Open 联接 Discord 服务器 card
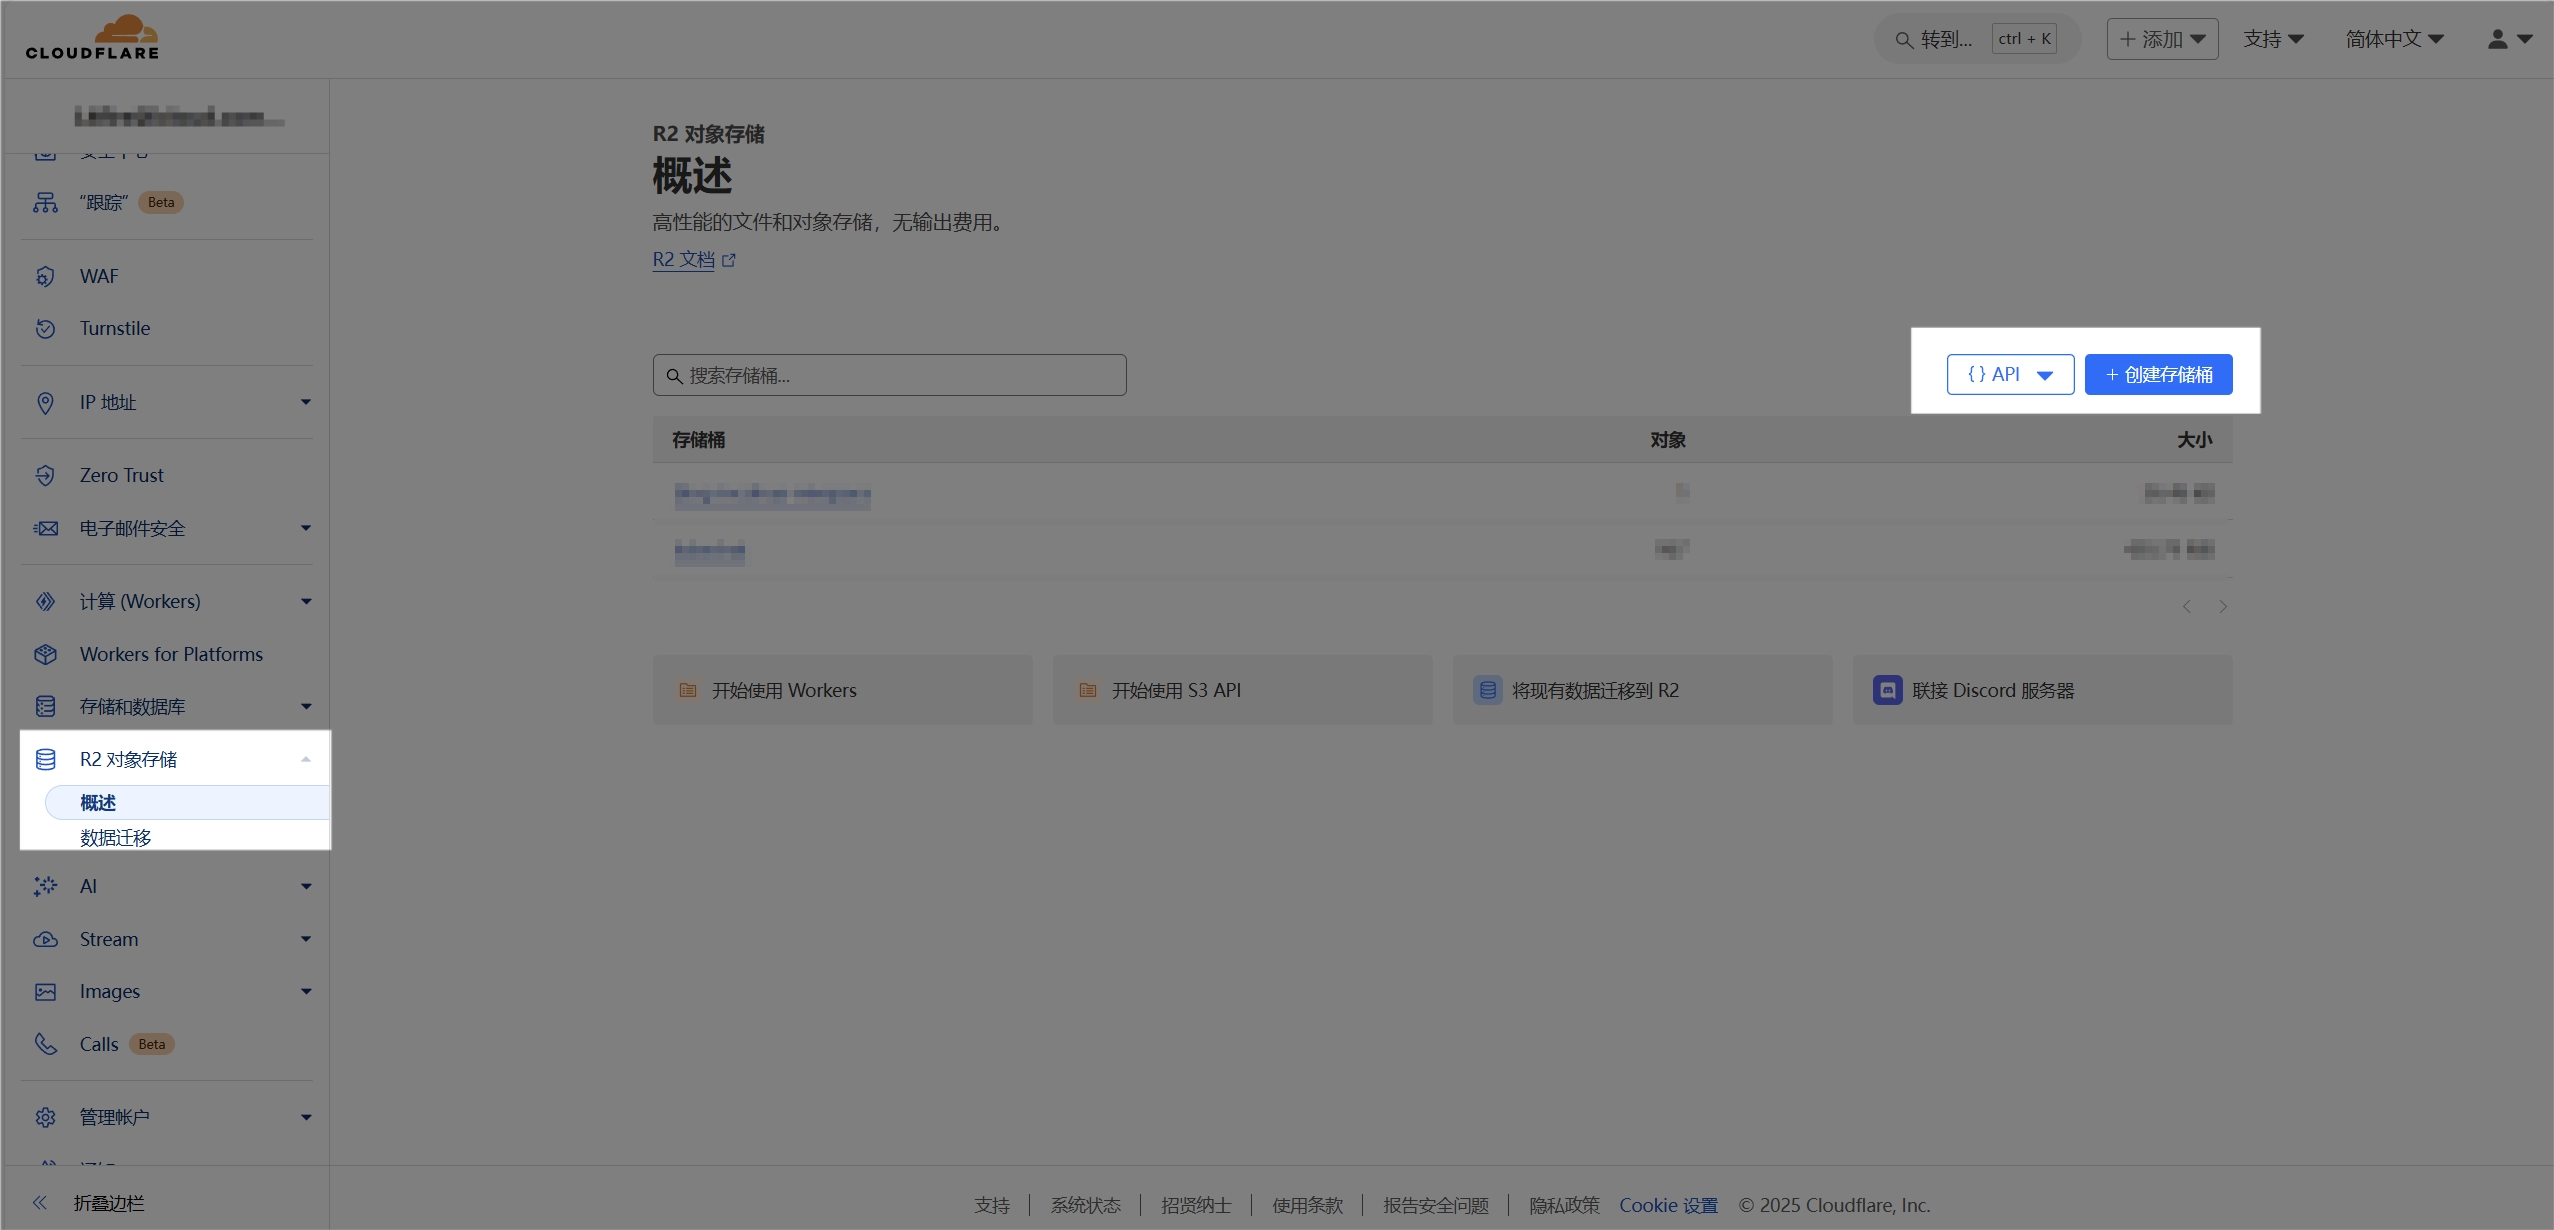 point(2042,690)
